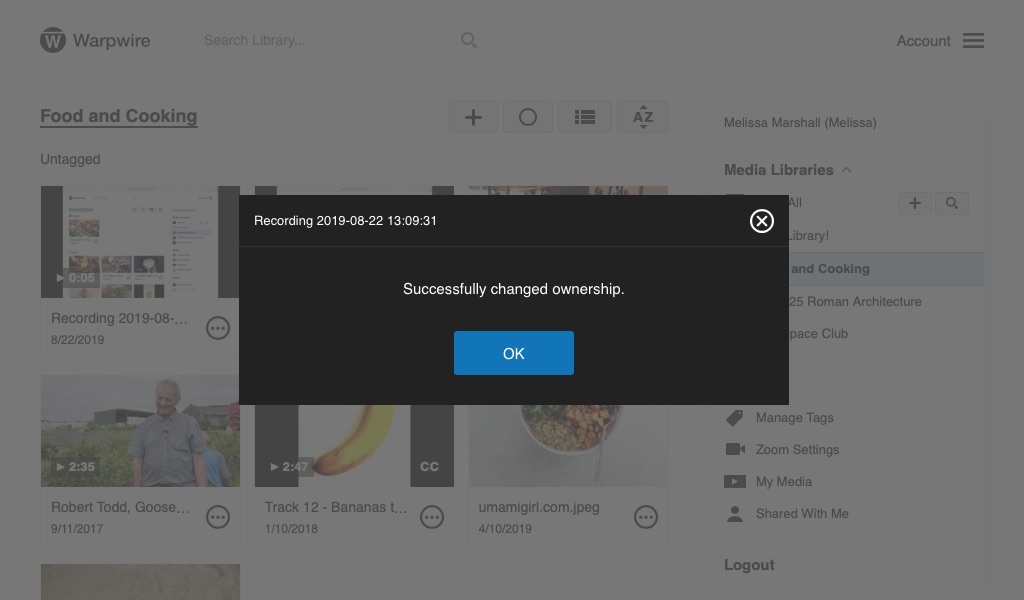Click the dialog title Recording 2019-08-22 13:09:31
1024x600 pixels.
(345, 221)
